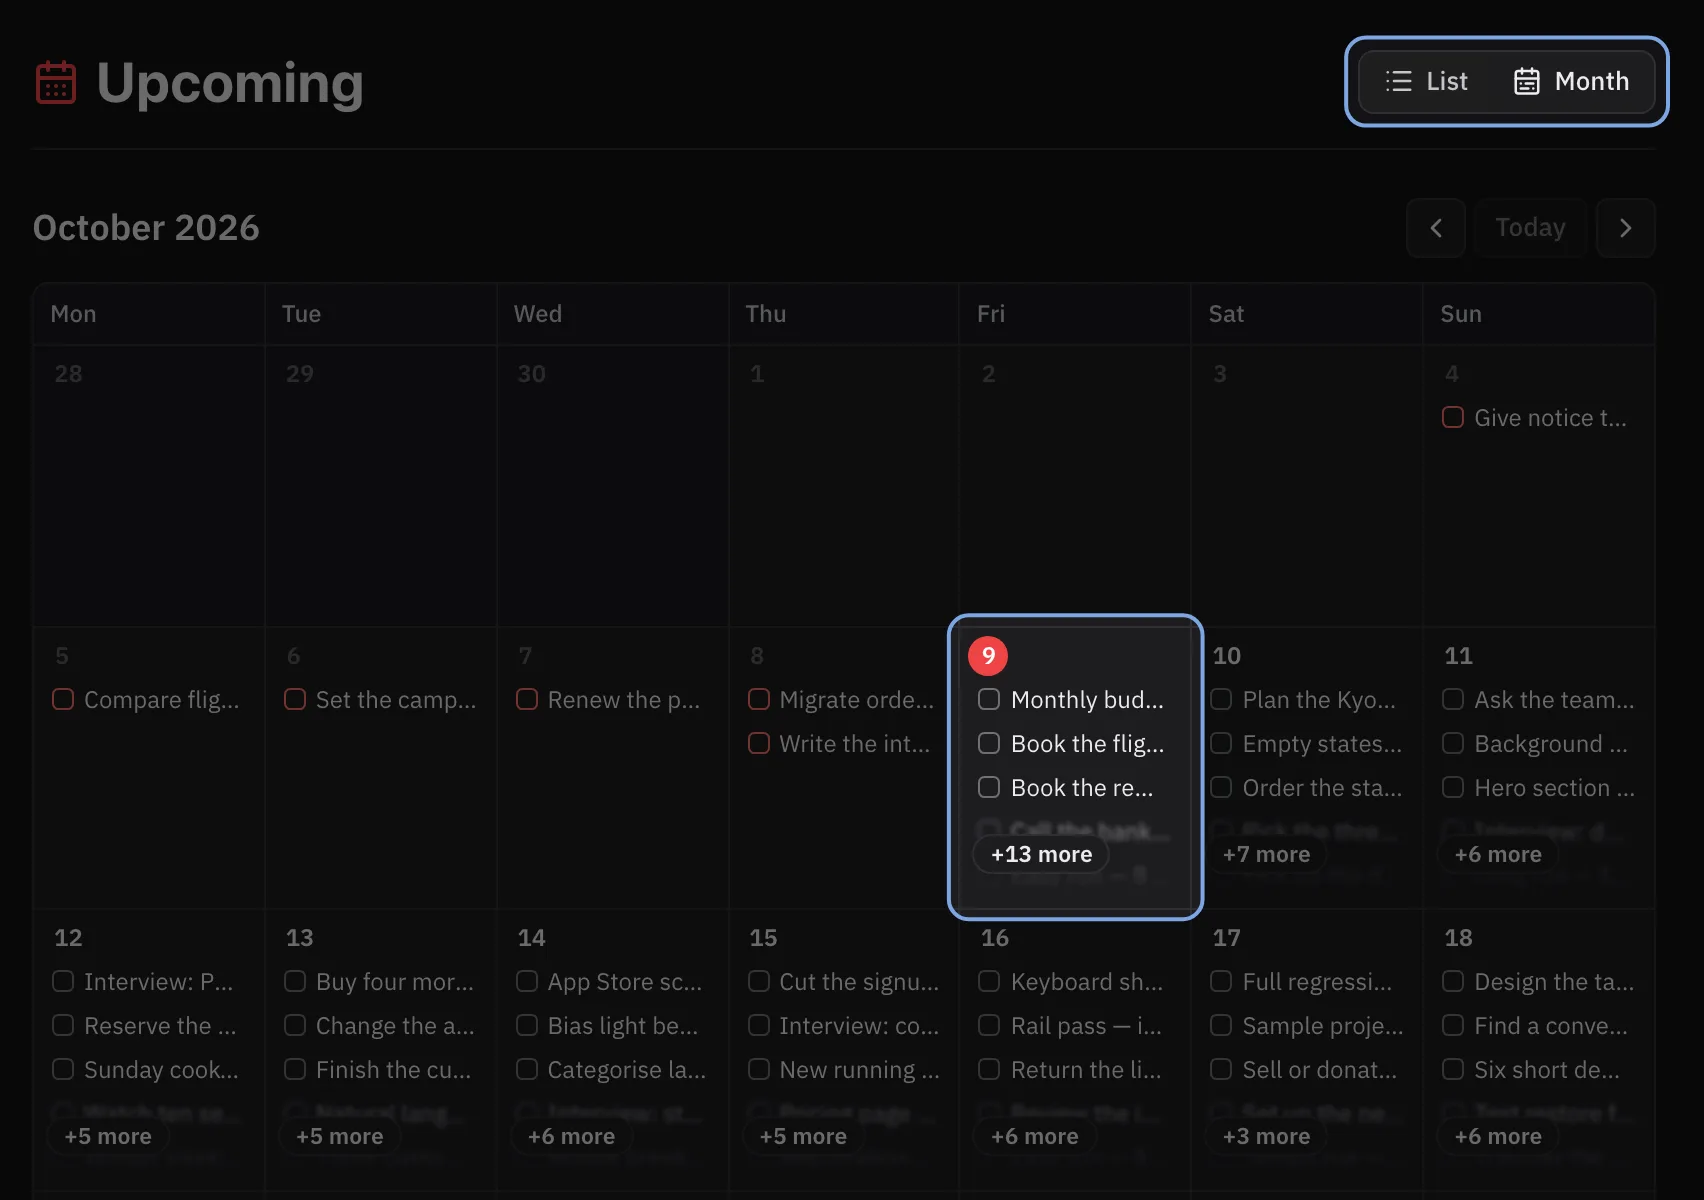Open 'Finish the cu...' task
The height and width of the screenshot is (1200, 1704).
[x=393, y=1069]
